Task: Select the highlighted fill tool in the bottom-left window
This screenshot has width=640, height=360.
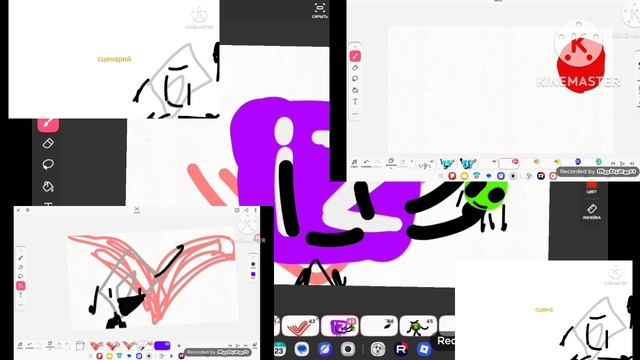Action: click(20, 286)
